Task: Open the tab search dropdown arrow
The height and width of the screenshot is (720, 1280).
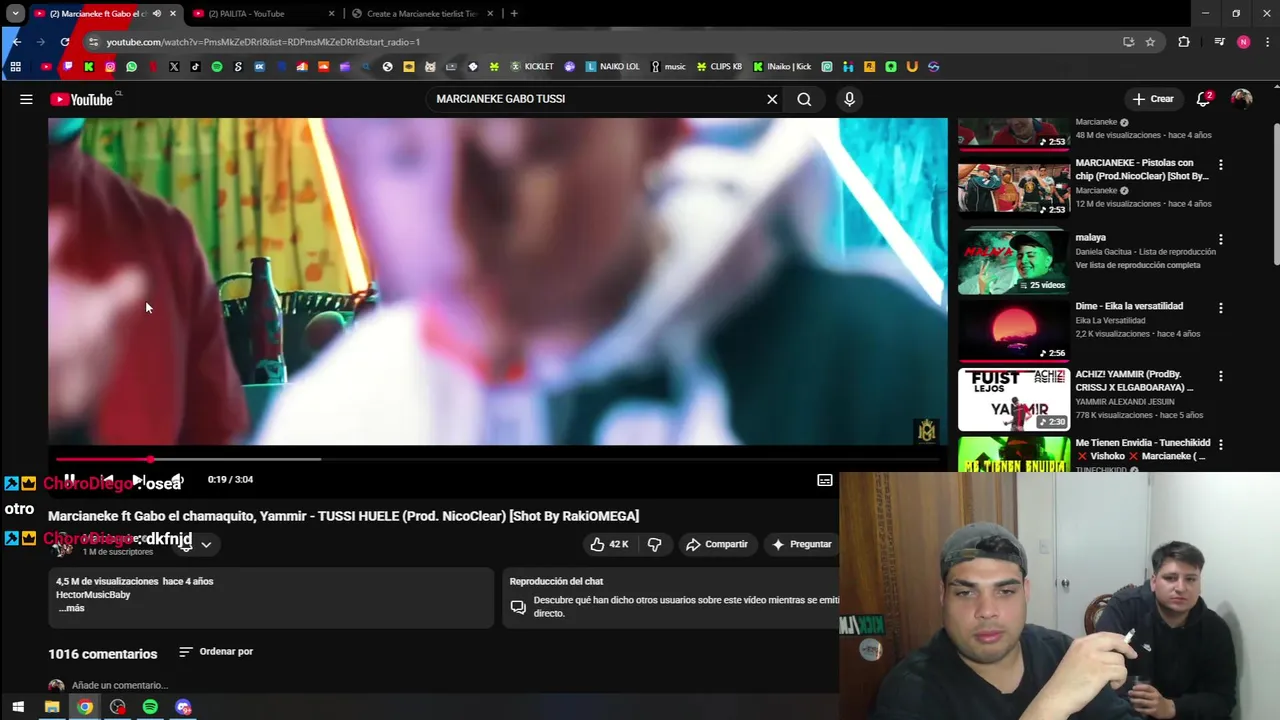Action: 15,13
